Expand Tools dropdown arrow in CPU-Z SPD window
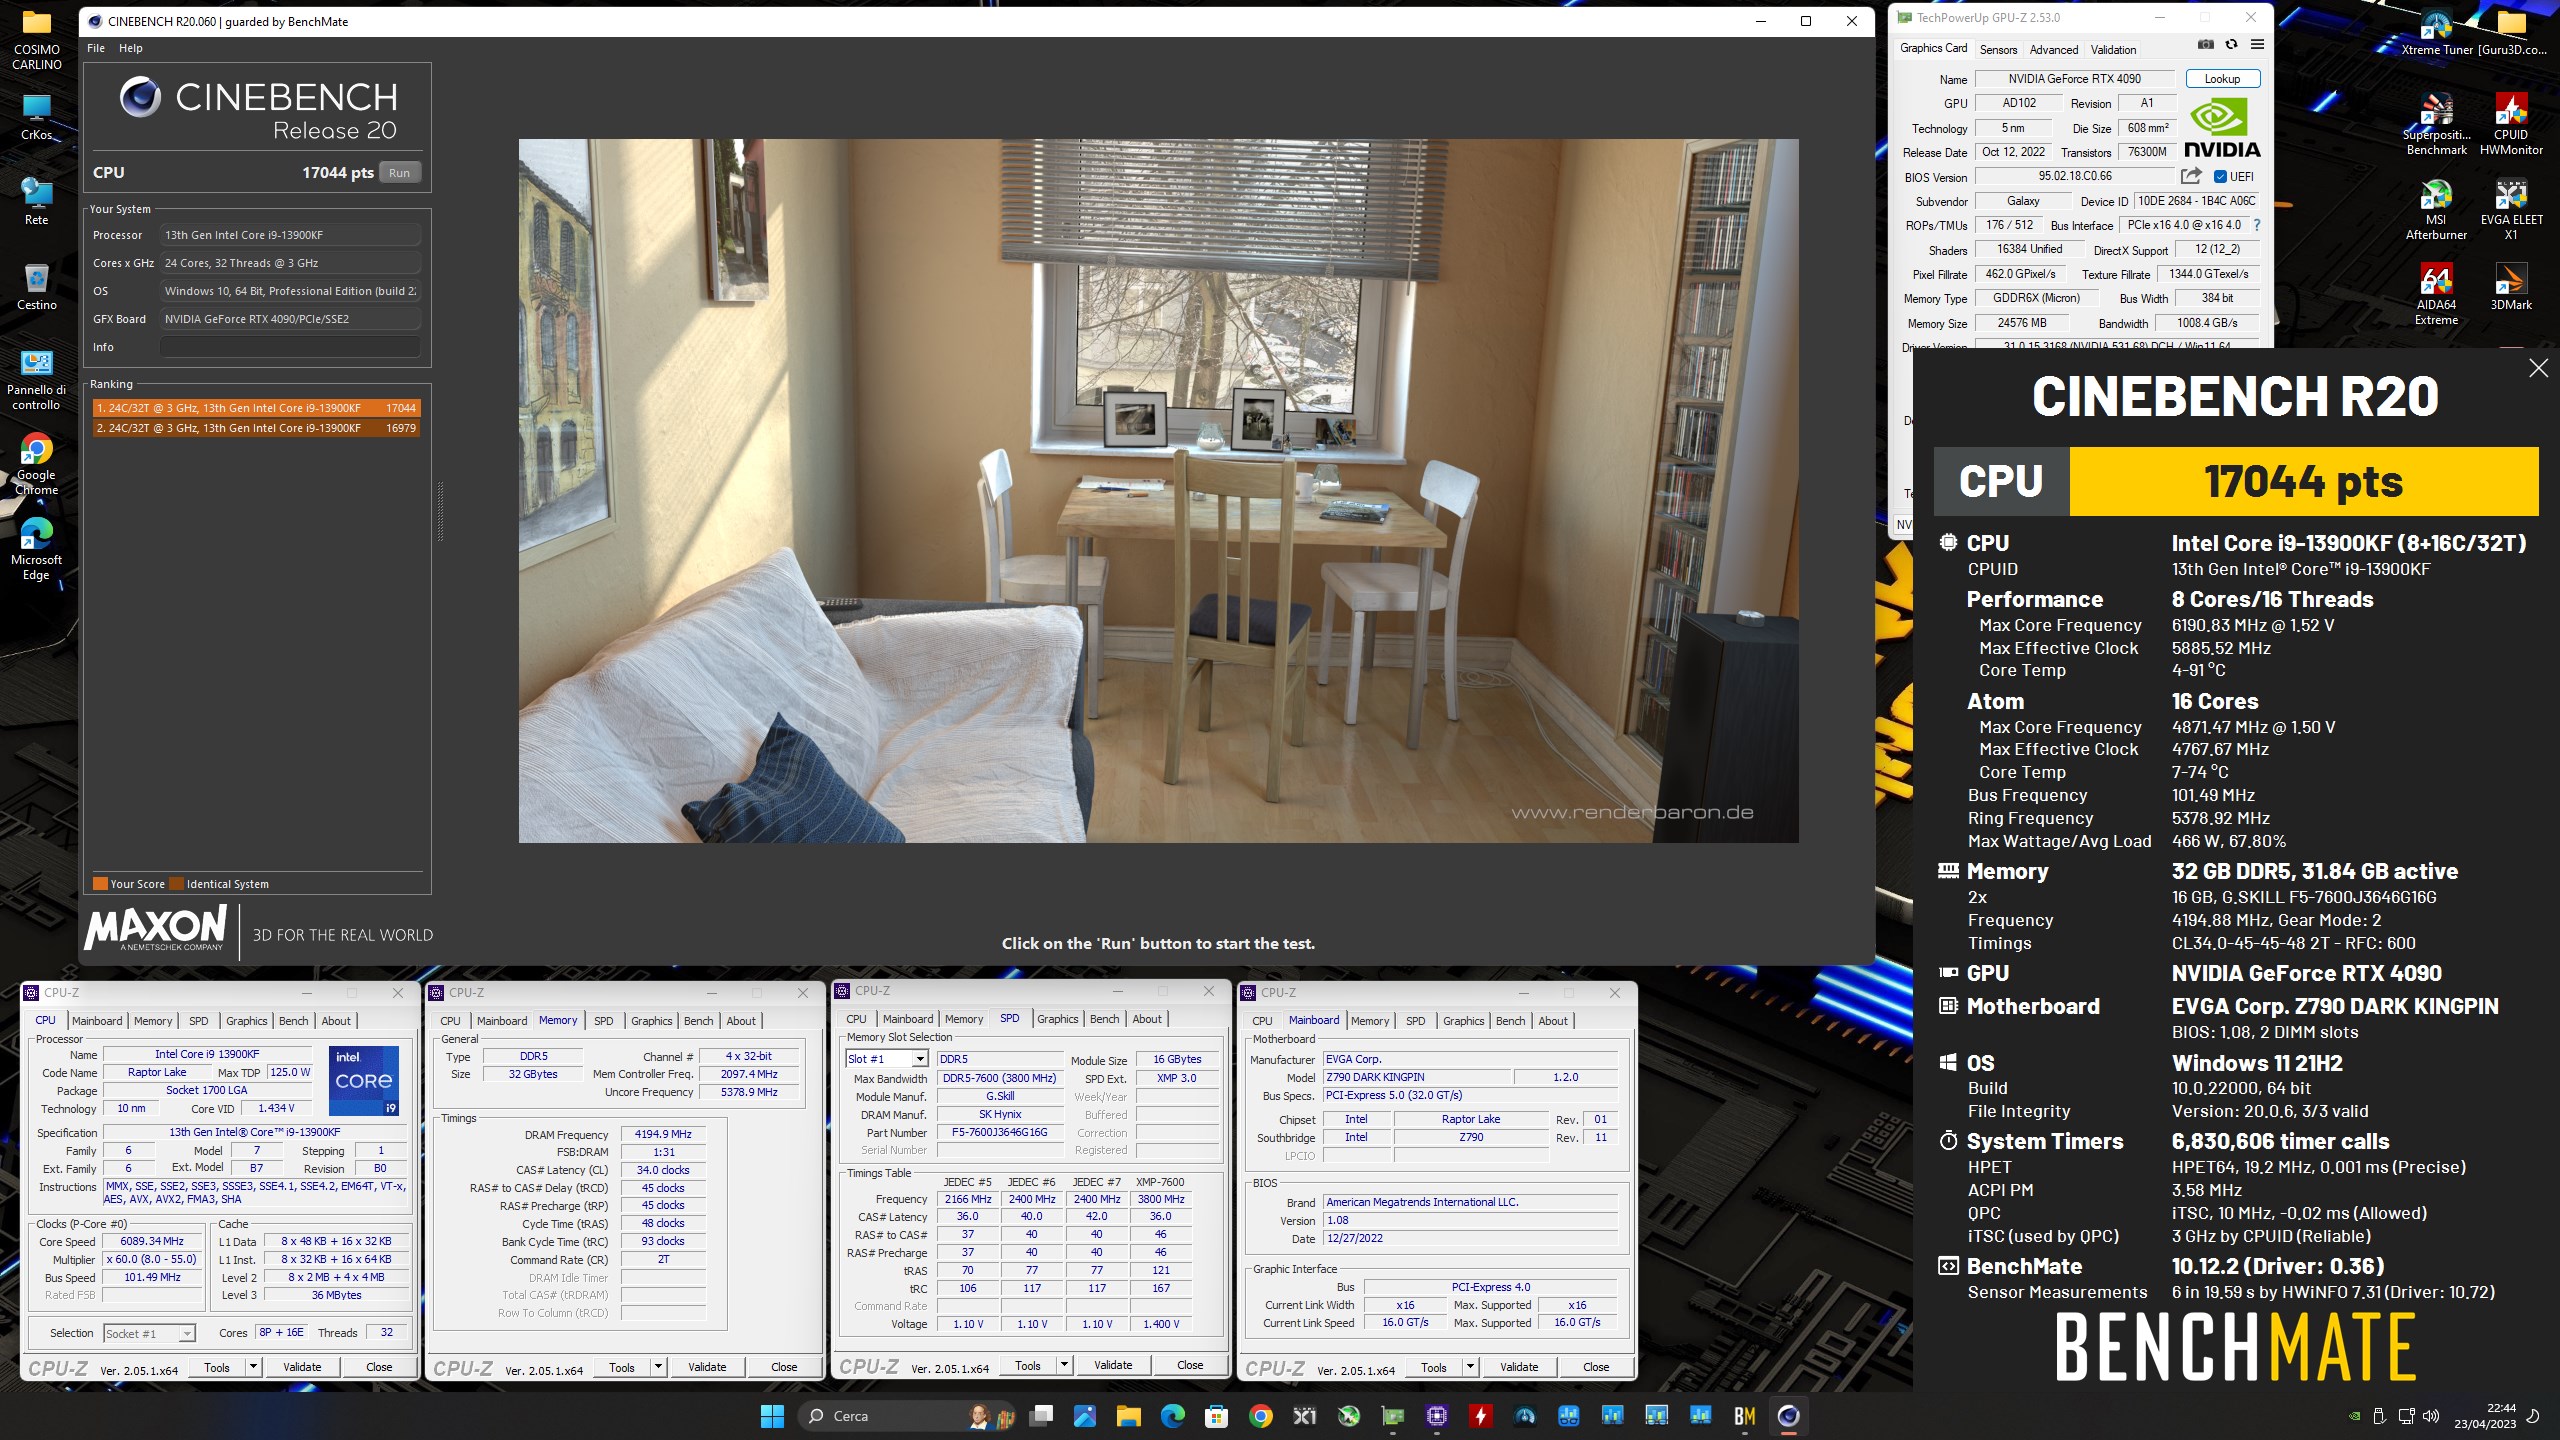2560x1440 pixels. [1064, 1365]
